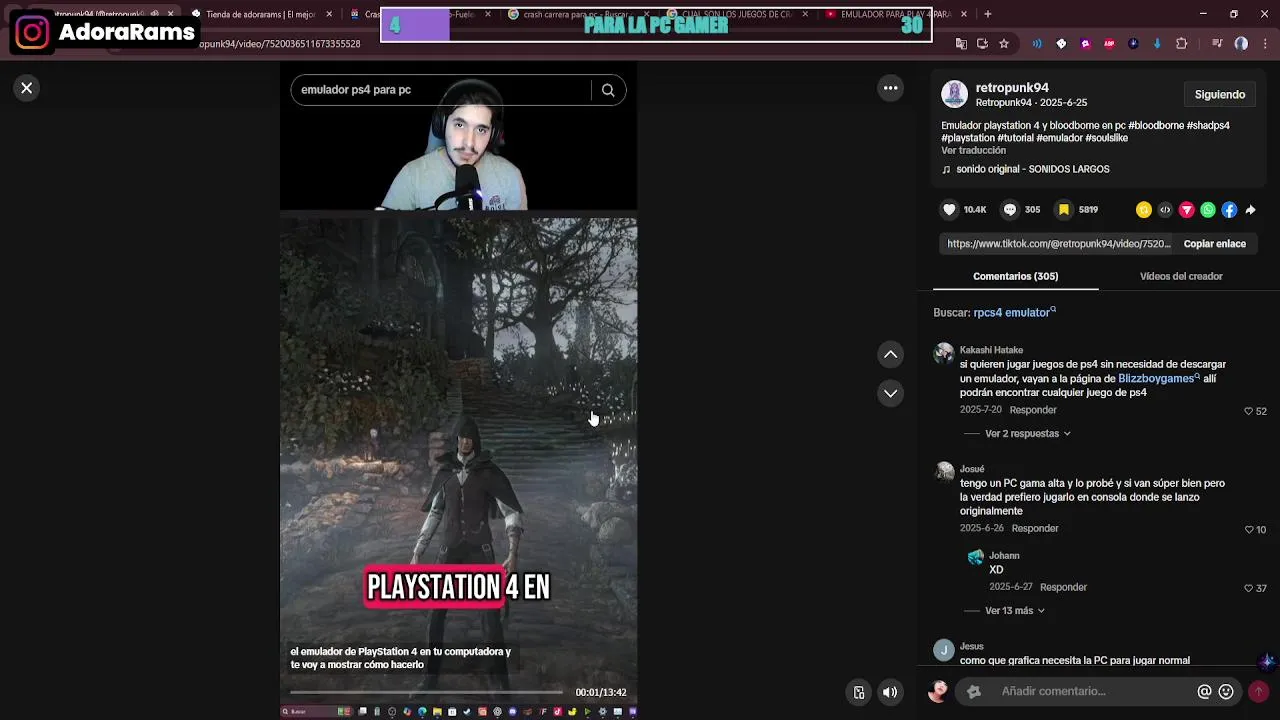The image size is (1280, 720).
Task: Close the Tienda de adorarams tab
Action: (x=329, y=14)
